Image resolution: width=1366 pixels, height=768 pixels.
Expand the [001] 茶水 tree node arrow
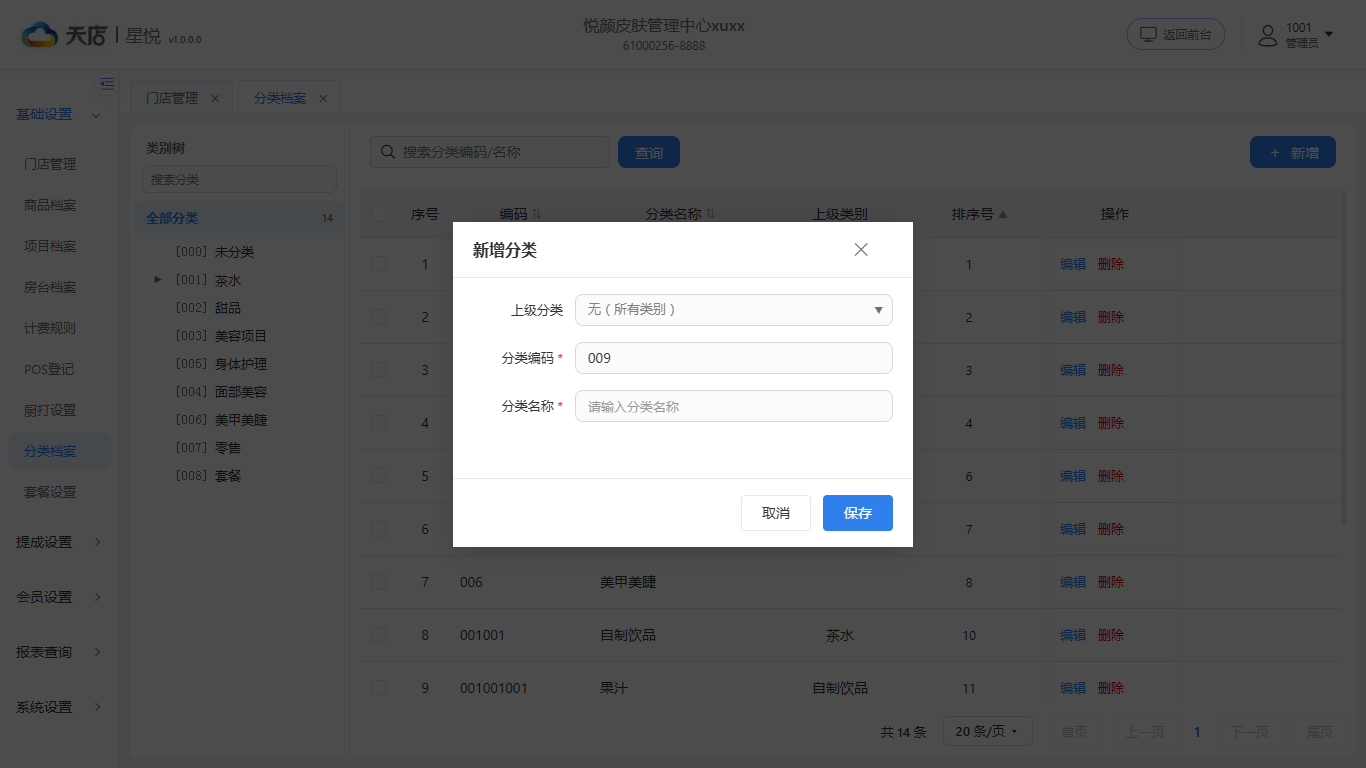(158, 280)
